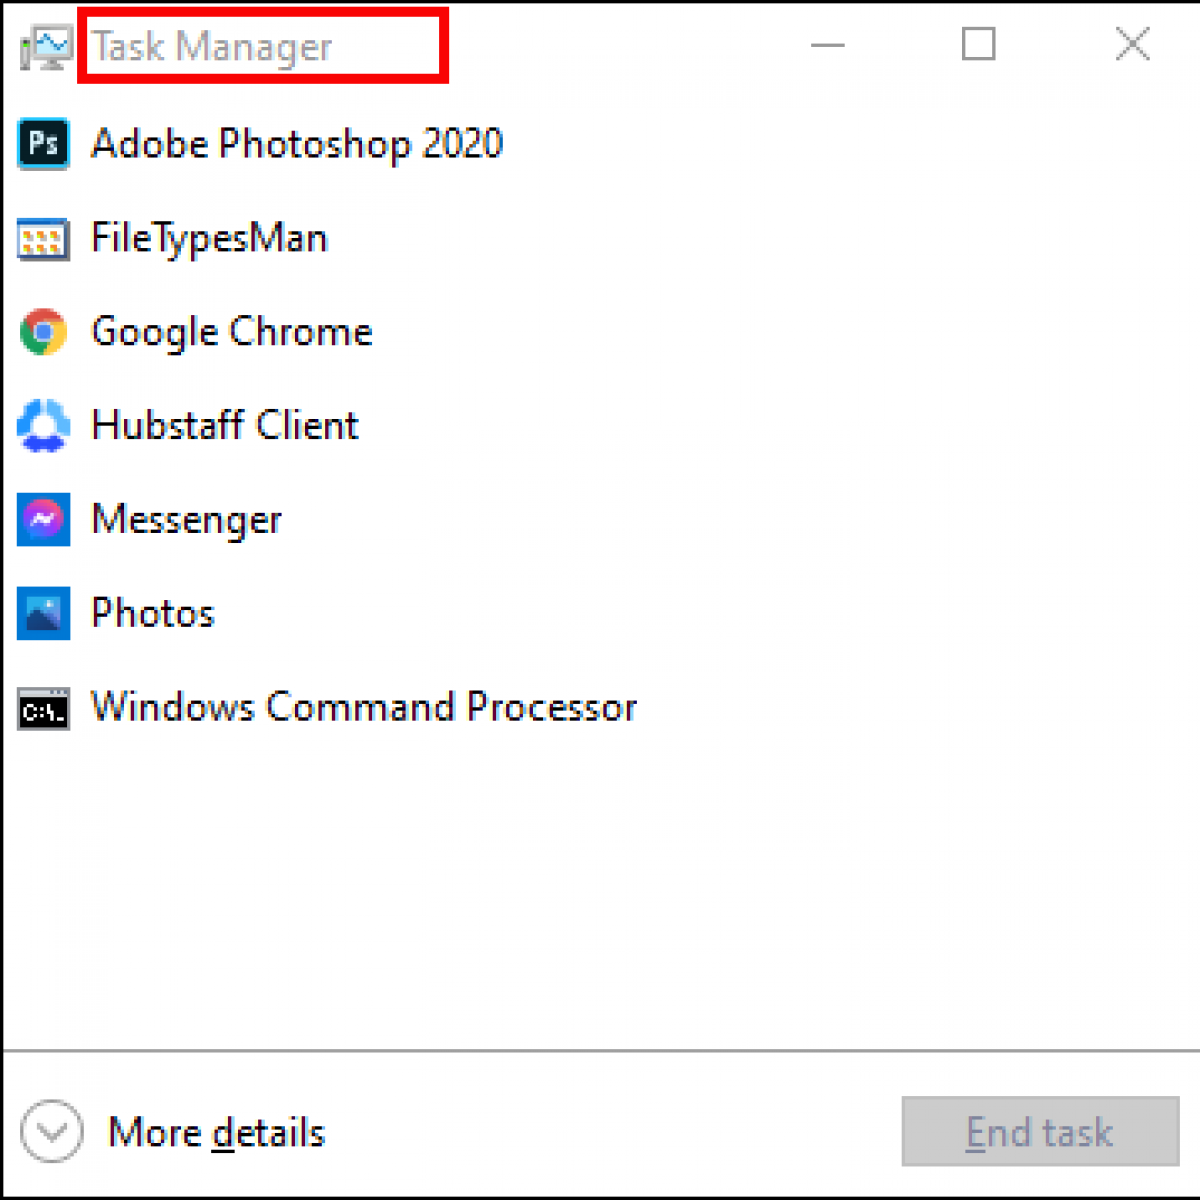Select the Windows Command Processor entry
The image size is (1200, 1200).
[x=363, y=708]
